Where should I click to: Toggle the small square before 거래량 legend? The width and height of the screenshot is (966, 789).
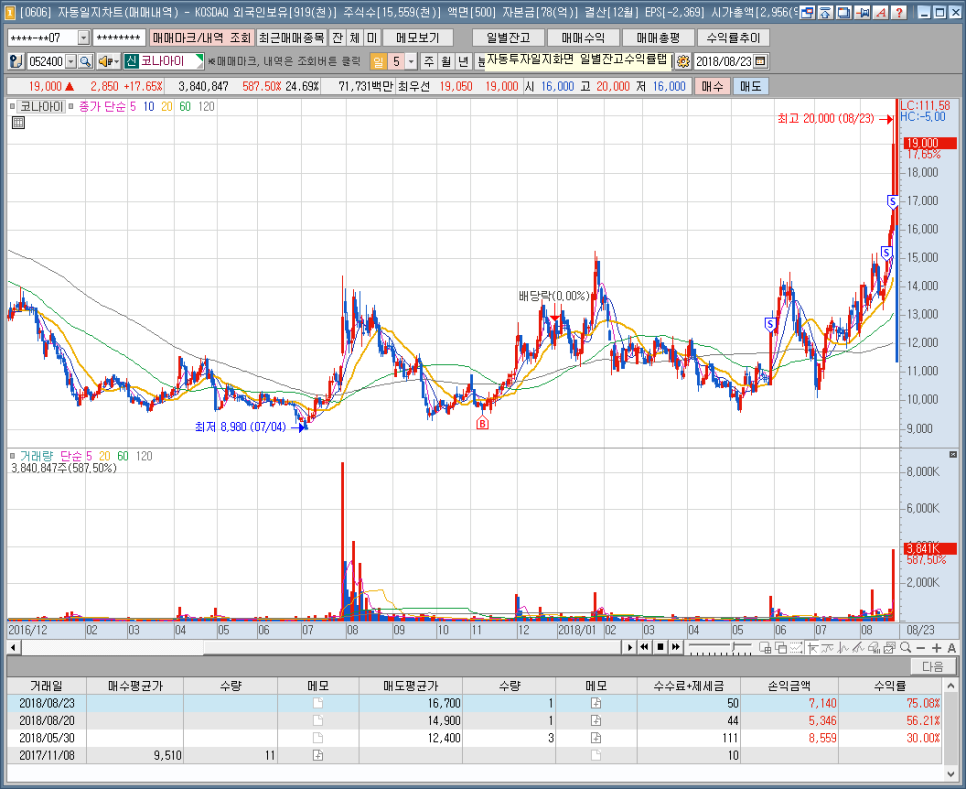click(x=12, y=456)
